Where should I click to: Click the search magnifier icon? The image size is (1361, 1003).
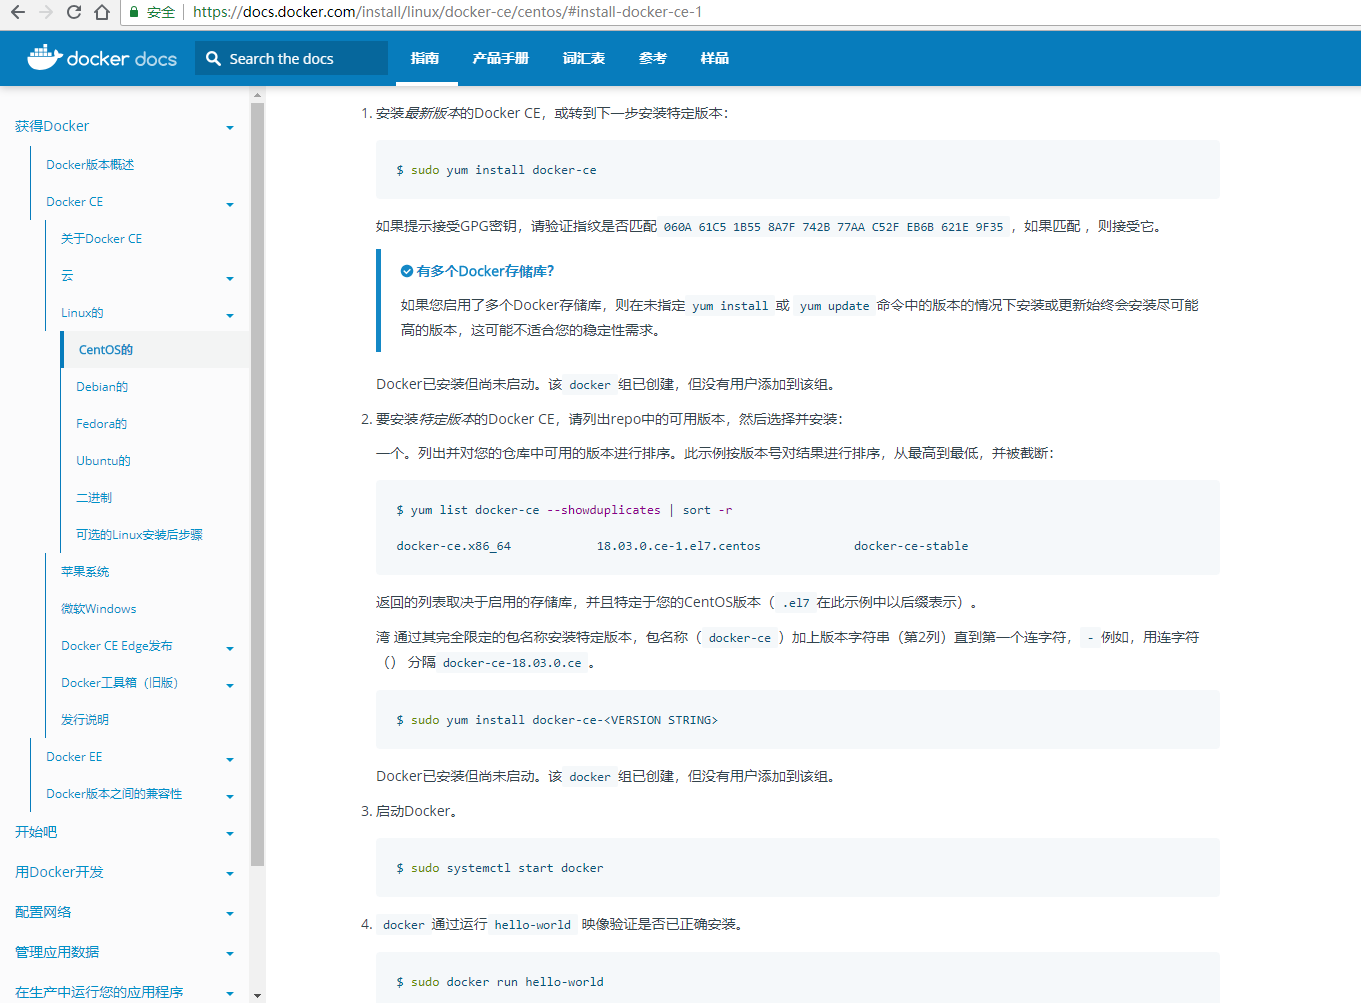click(x=213, y=59)
